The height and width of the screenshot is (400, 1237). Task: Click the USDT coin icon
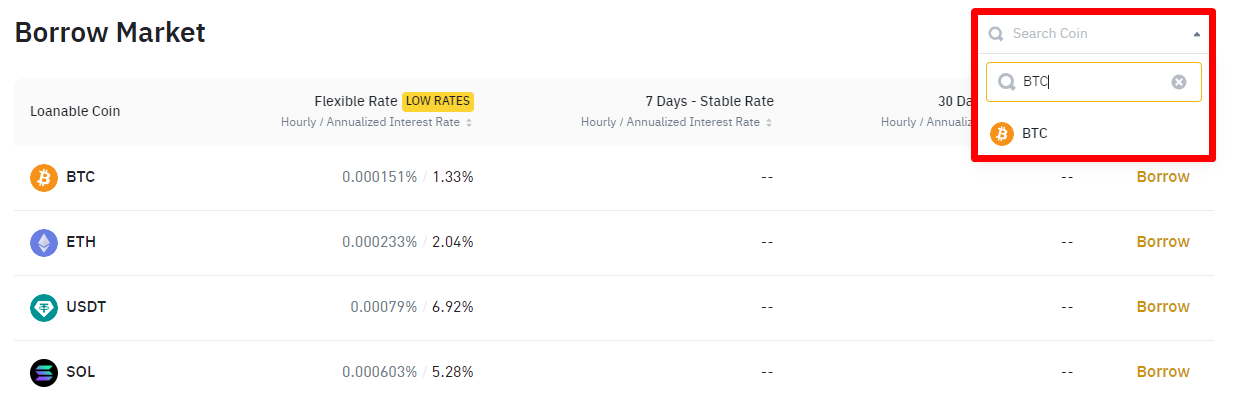tap(44, 308)
